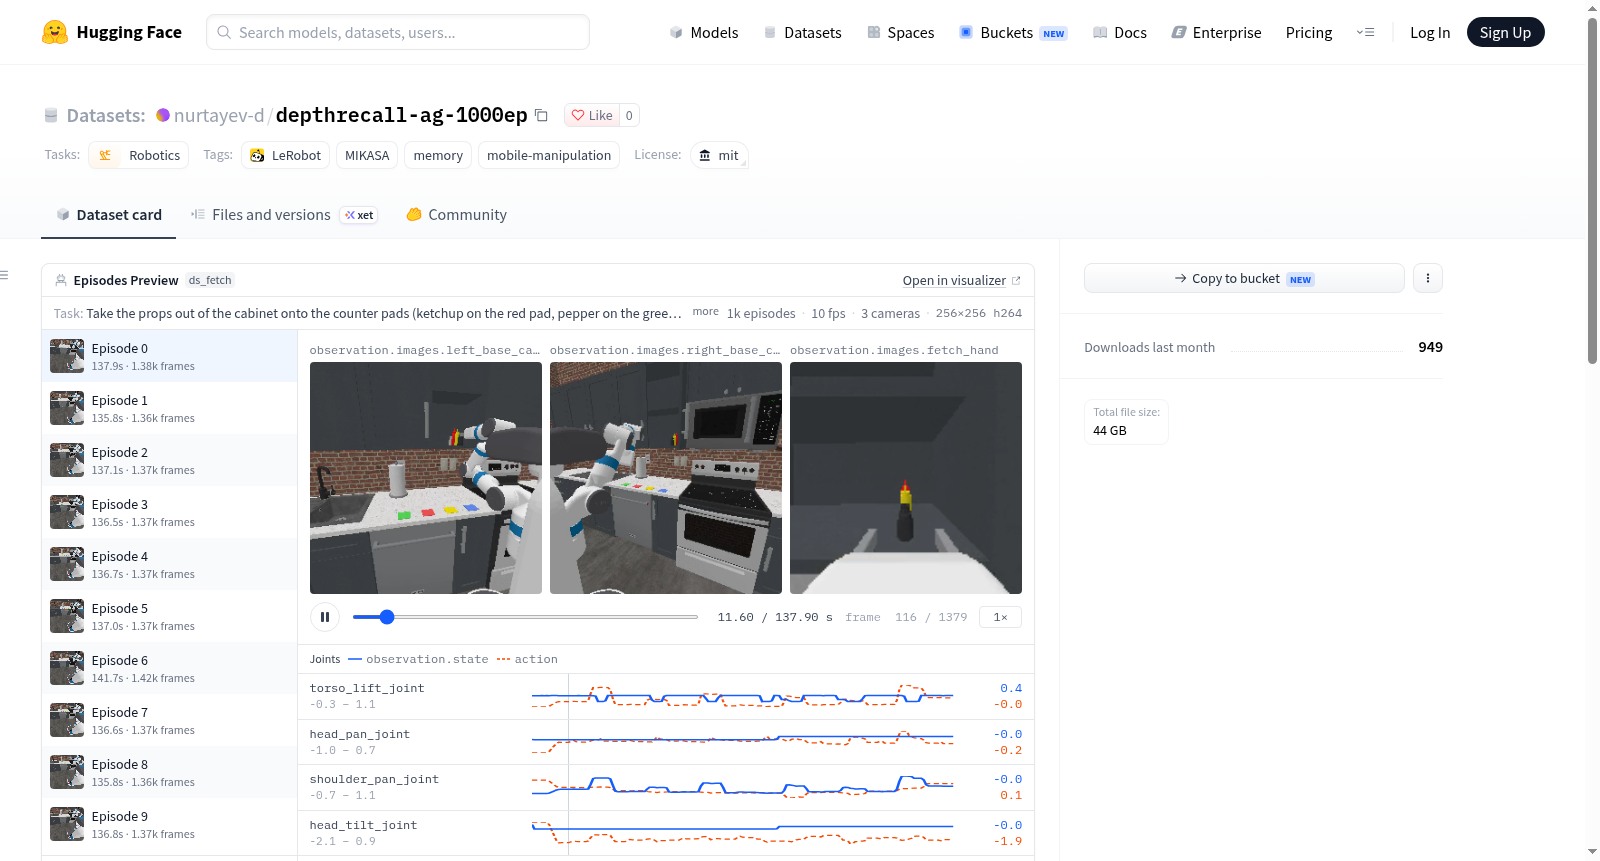The width and height of the screenshot is (1600, 861).
Task: Open the Community tab
Action: (x=456, y=215)
